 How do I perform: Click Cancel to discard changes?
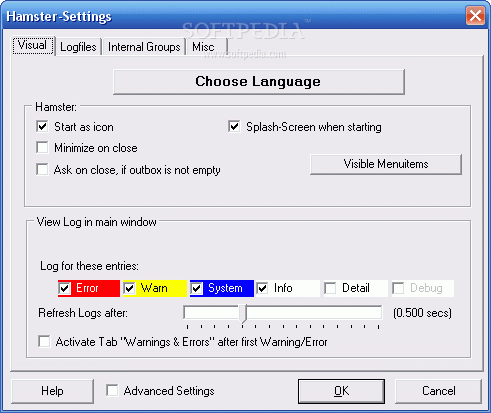pos(438,391)
